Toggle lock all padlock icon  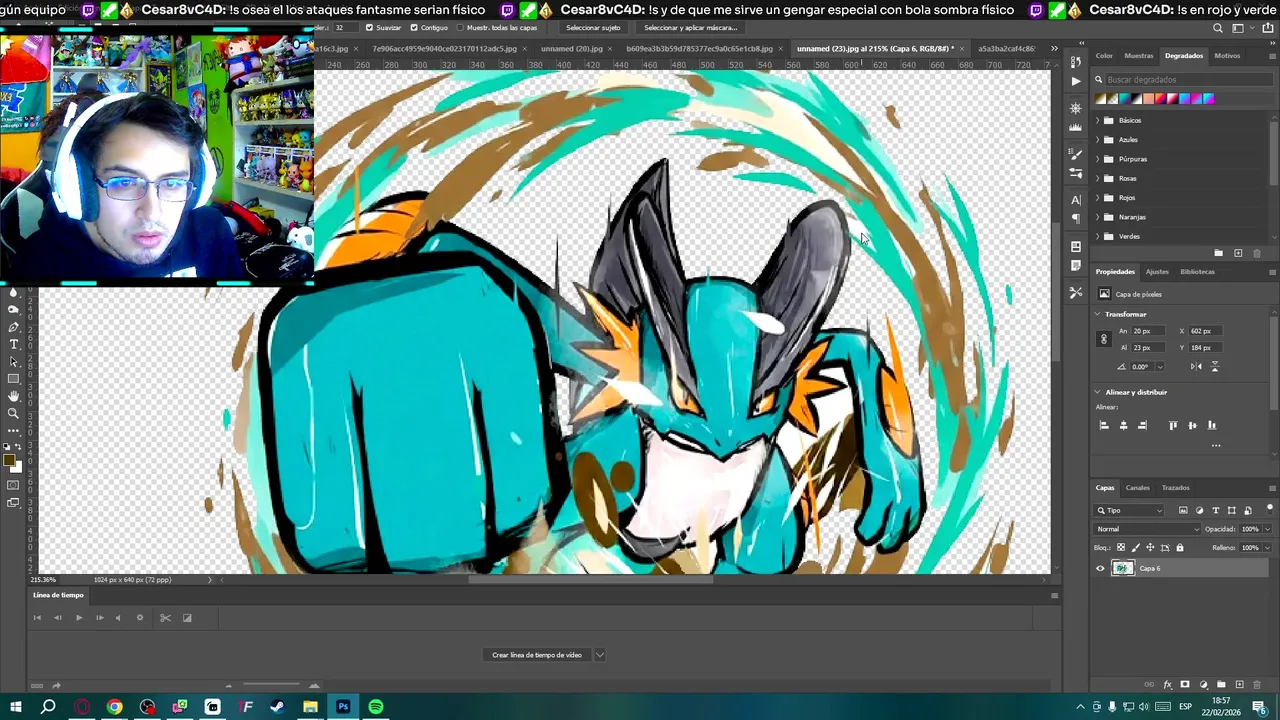[1180, 548]
